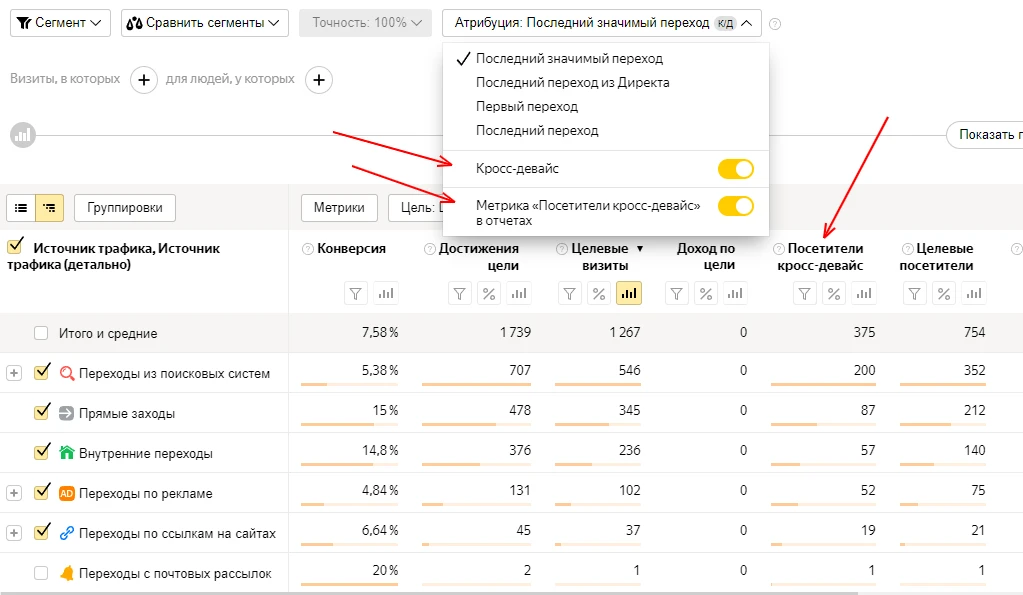Click the round chart icon on timeline

22,134
